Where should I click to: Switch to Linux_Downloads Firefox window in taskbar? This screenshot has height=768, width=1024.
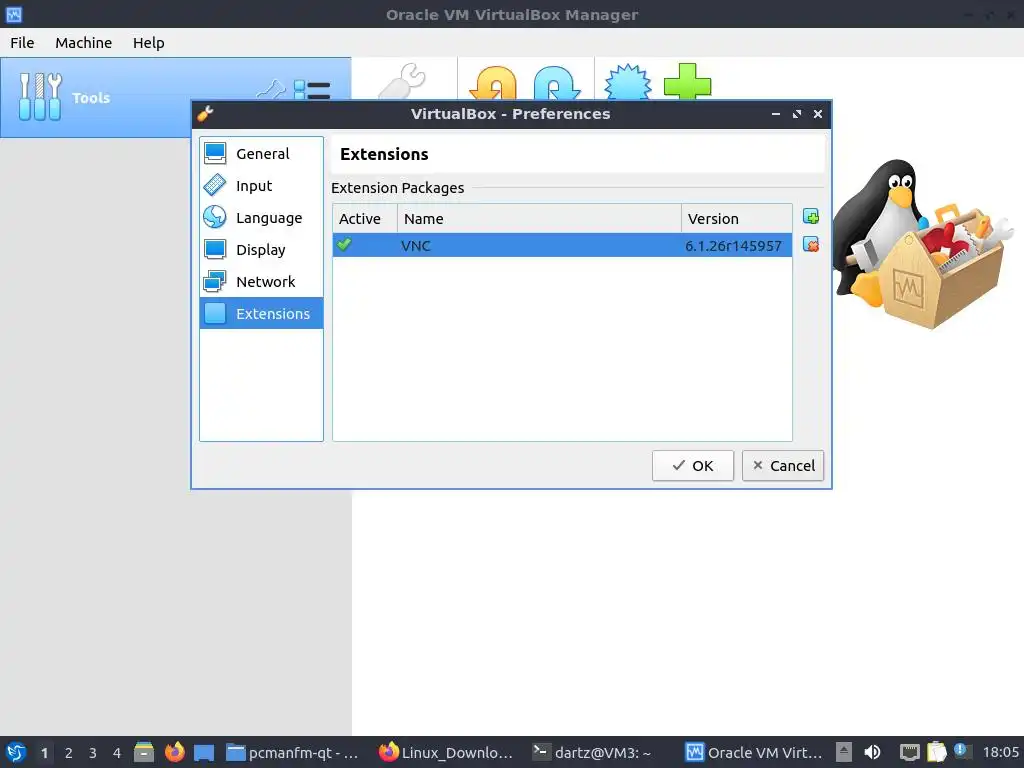(446, 752)
